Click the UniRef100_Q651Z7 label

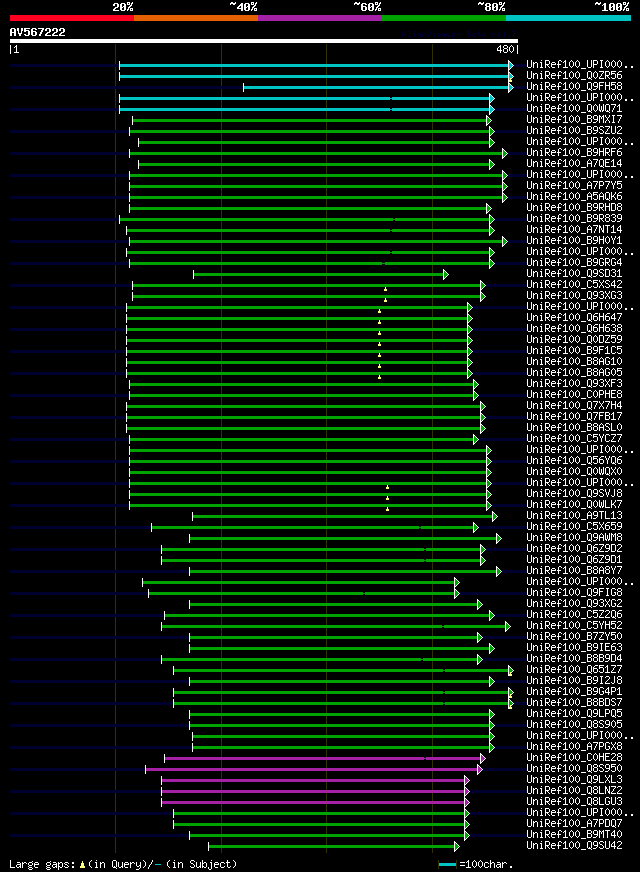pyautogui.click(x=574, y=669)
